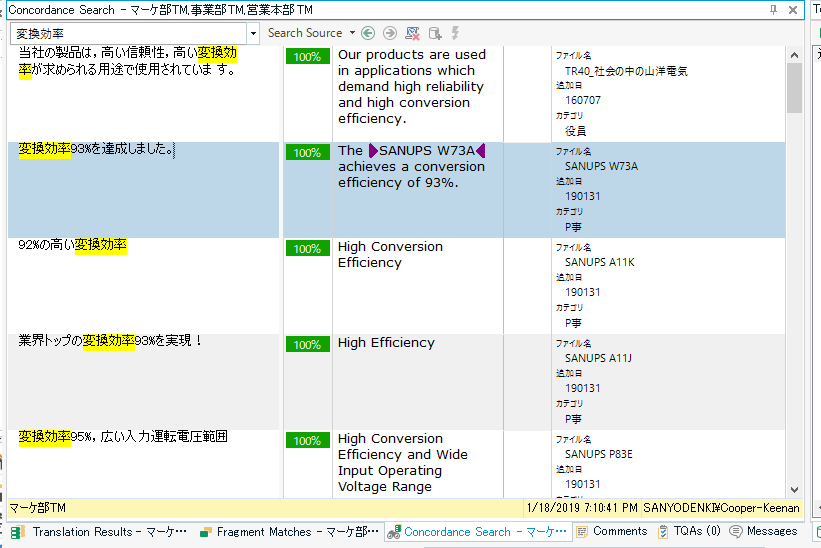Click timestamp '1/18/2019 7:10:41 PM' in status bar
821x548 pixels.
582,508
